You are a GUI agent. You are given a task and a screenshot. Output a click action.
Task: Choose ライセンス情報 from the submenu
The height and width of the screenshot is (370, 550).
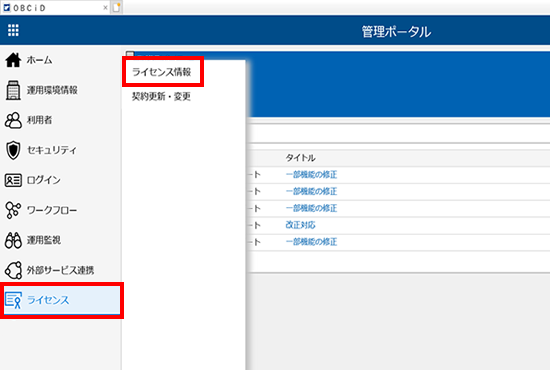[162, 72]
